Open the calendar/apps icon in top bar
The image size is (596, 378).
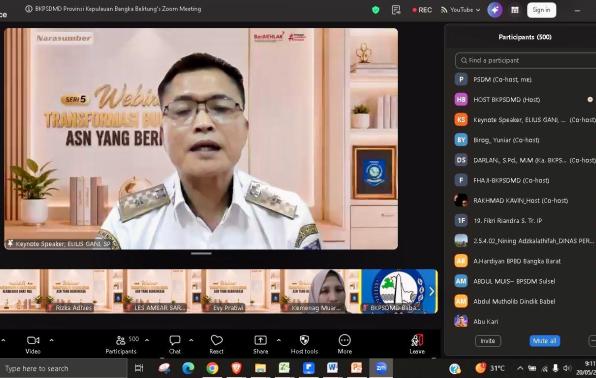point(515,10)
